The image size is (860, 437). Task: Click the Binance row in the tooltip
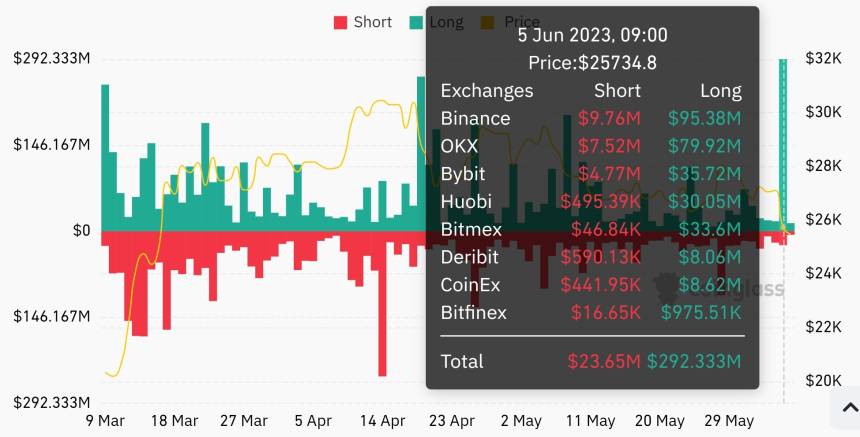pyautogui.click(x=592, y=118)
